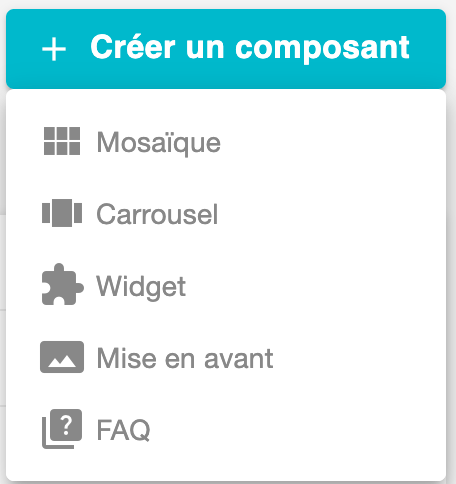Click the Créer un composant button
Screen dimensions: 456x484
(226, 49)
